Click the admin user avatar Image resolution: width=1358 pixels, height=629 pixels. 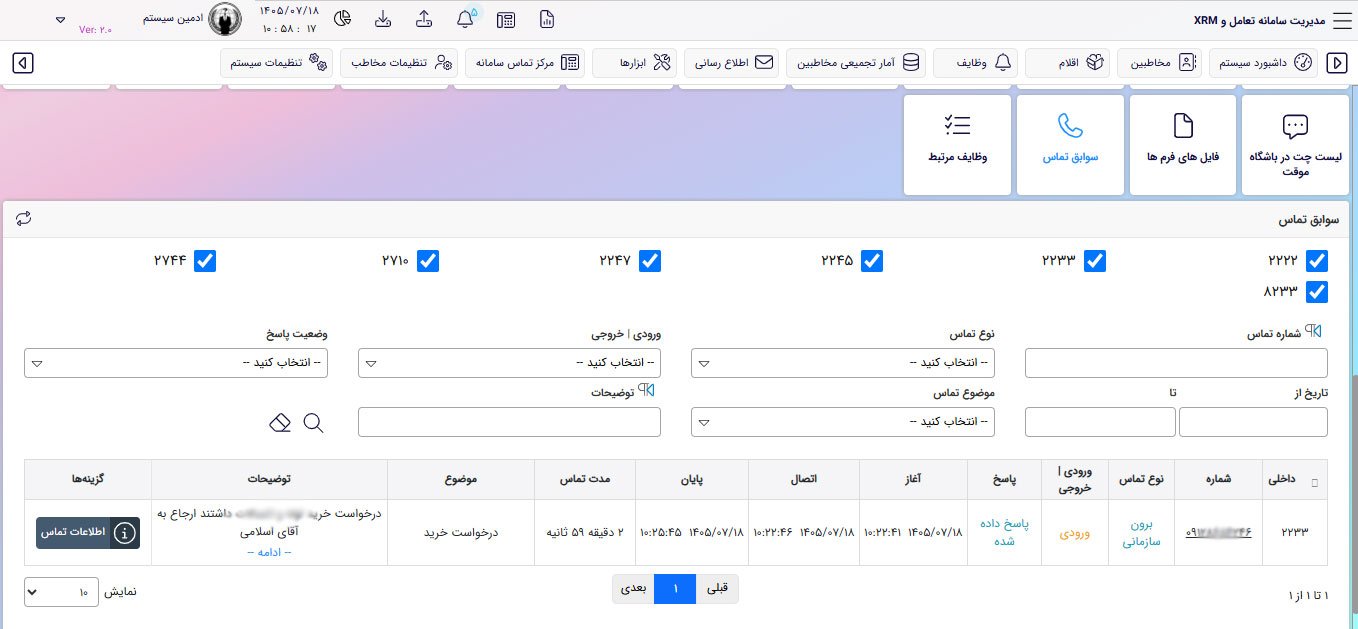[x=225, y=19]
